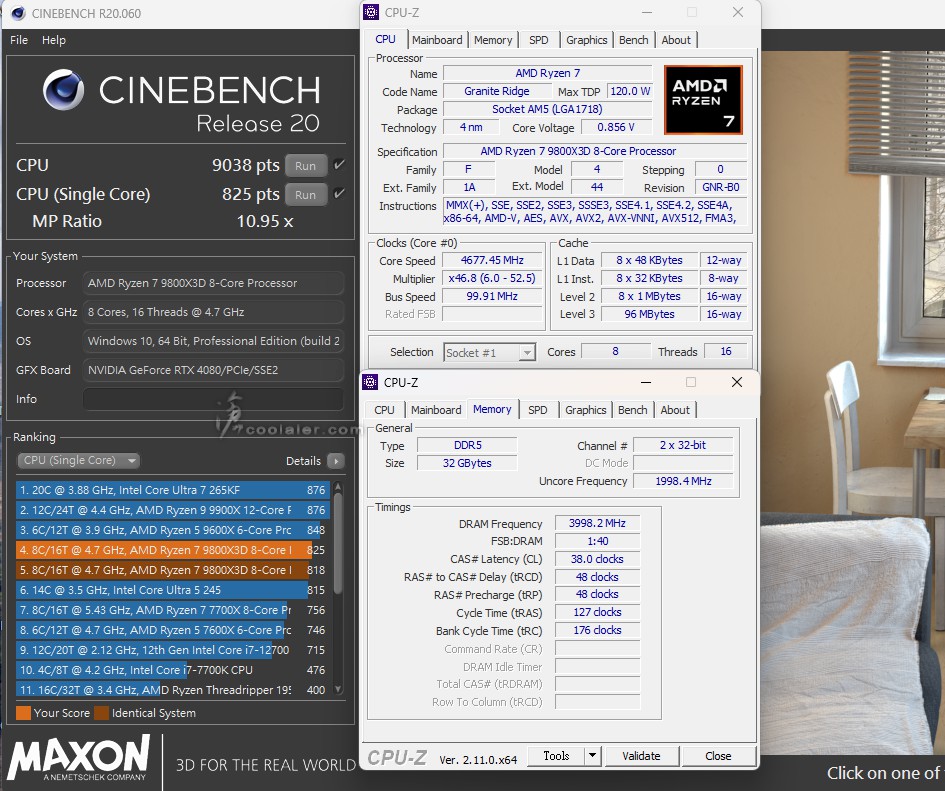
Task: Click the CAS# Latency value 38.0 clocks
Action: [597, 559]
